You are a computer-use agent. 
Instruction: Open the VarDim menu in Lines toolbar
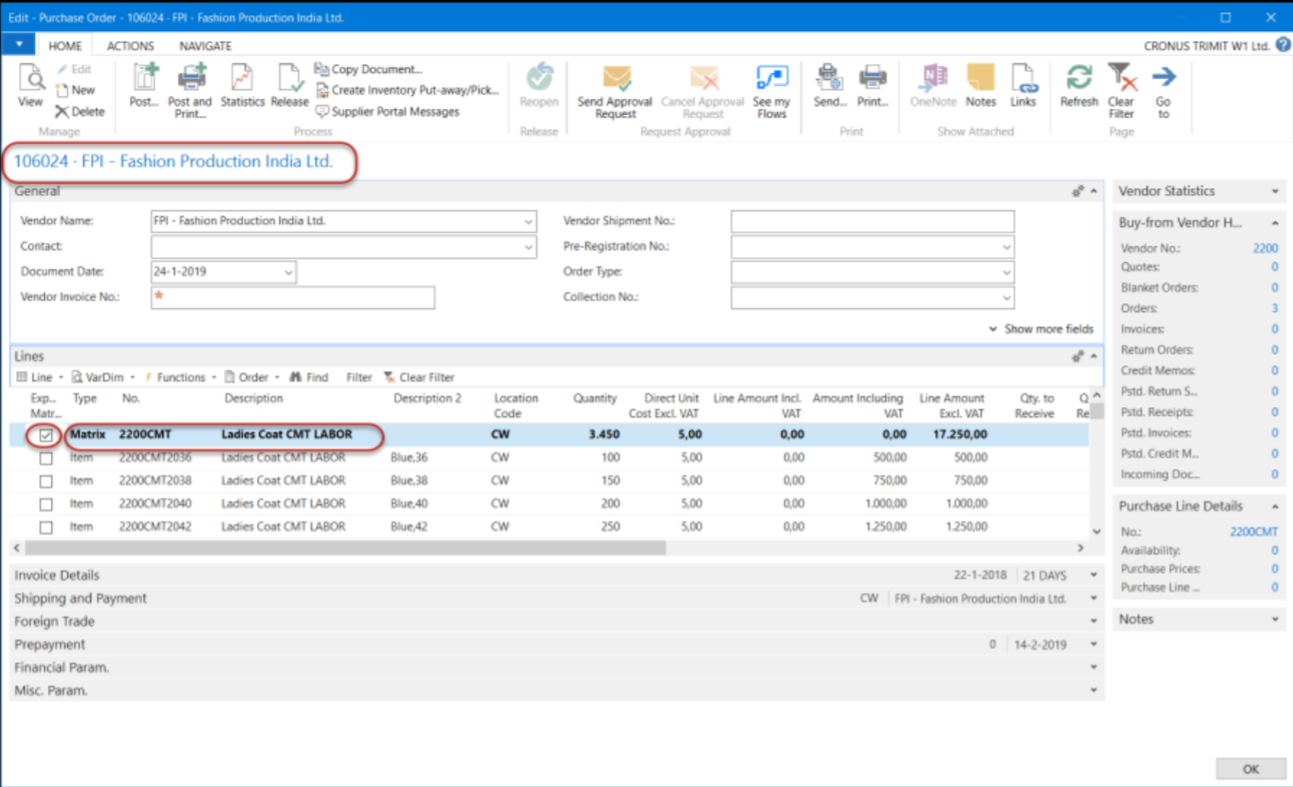coord(104,377)
